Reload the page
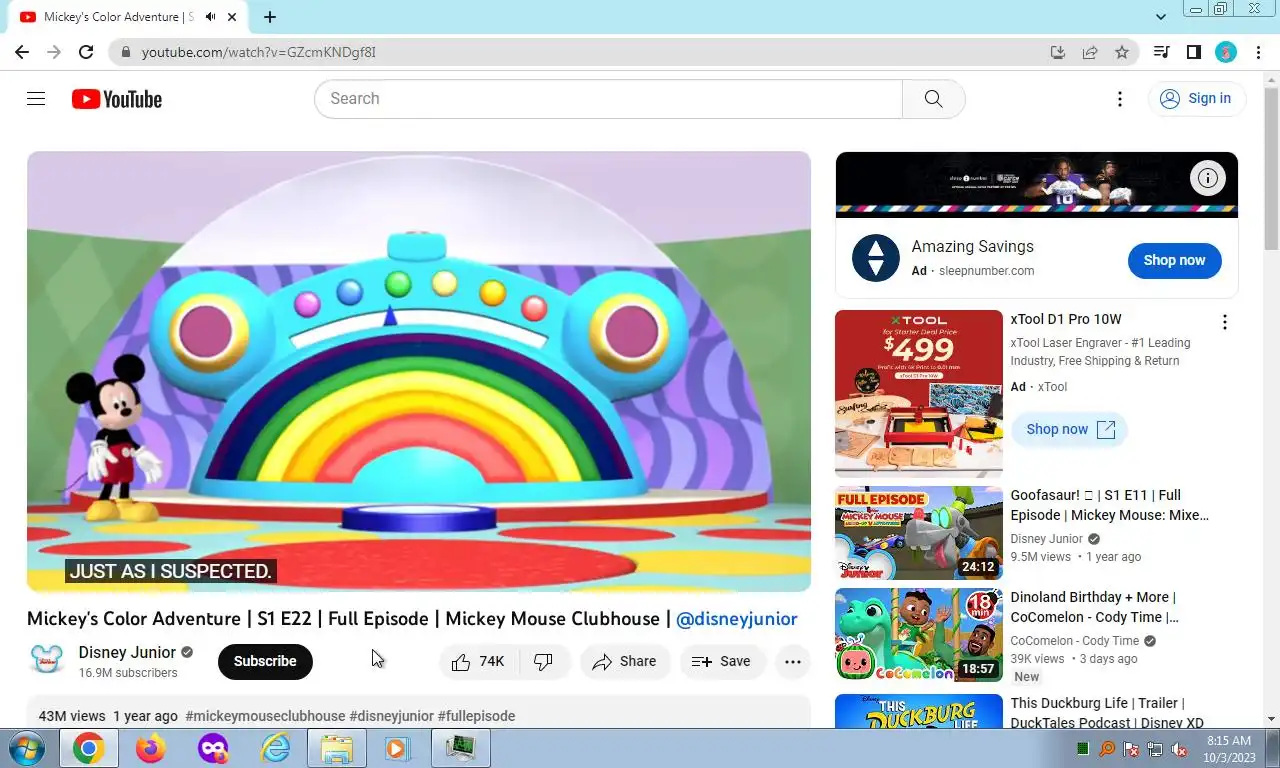Viewport: 1280px width, 768px height. pos(86,52)
